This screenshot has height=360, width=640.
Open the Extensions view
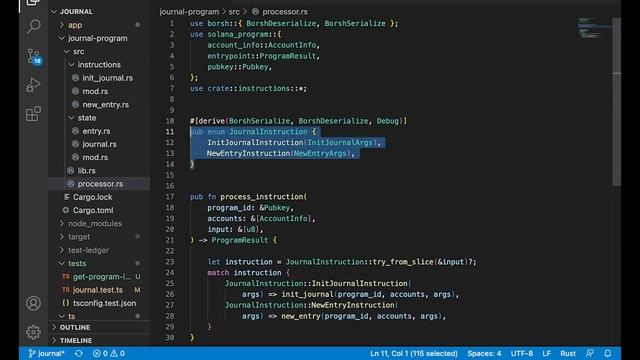[x=33, y=114]
